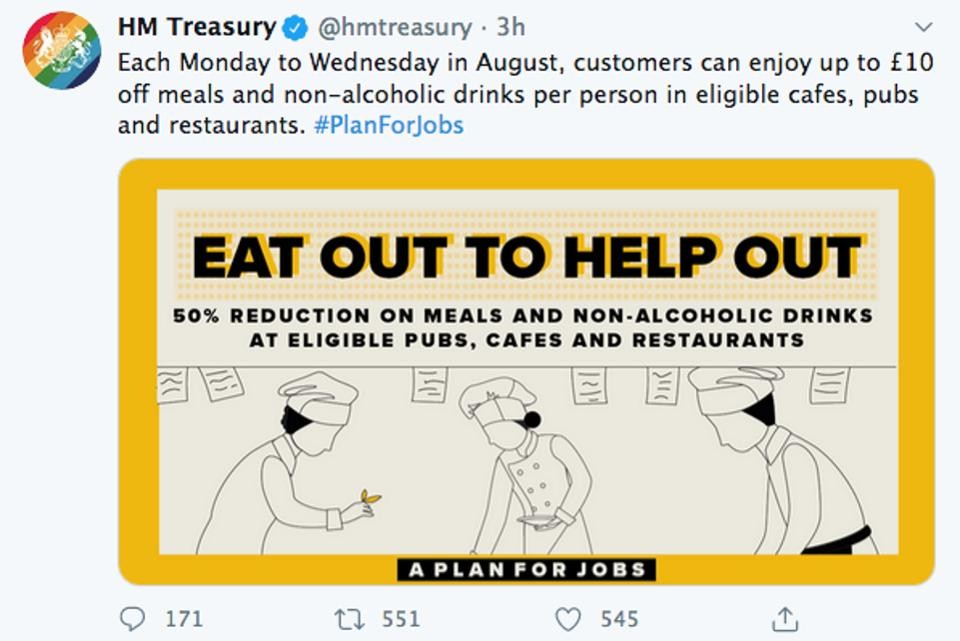Click the HM Treasury display name
The image size is (960, 641).
197,27
